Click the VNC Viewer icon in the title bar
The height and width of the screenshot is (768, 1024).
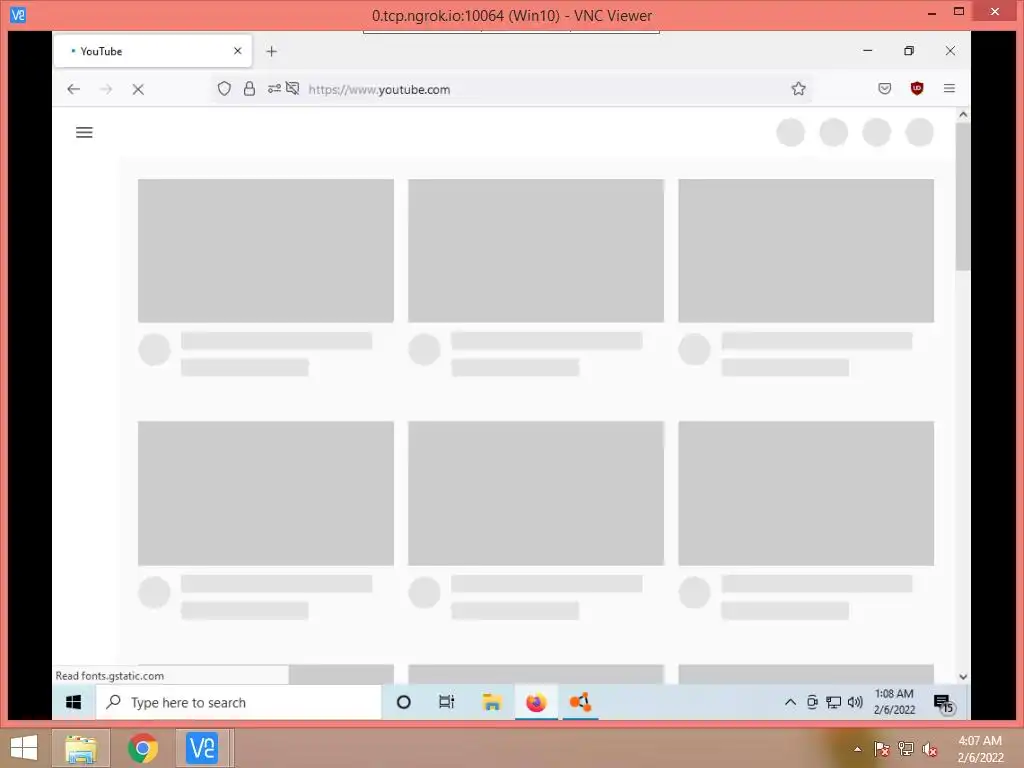coord(18,14)
